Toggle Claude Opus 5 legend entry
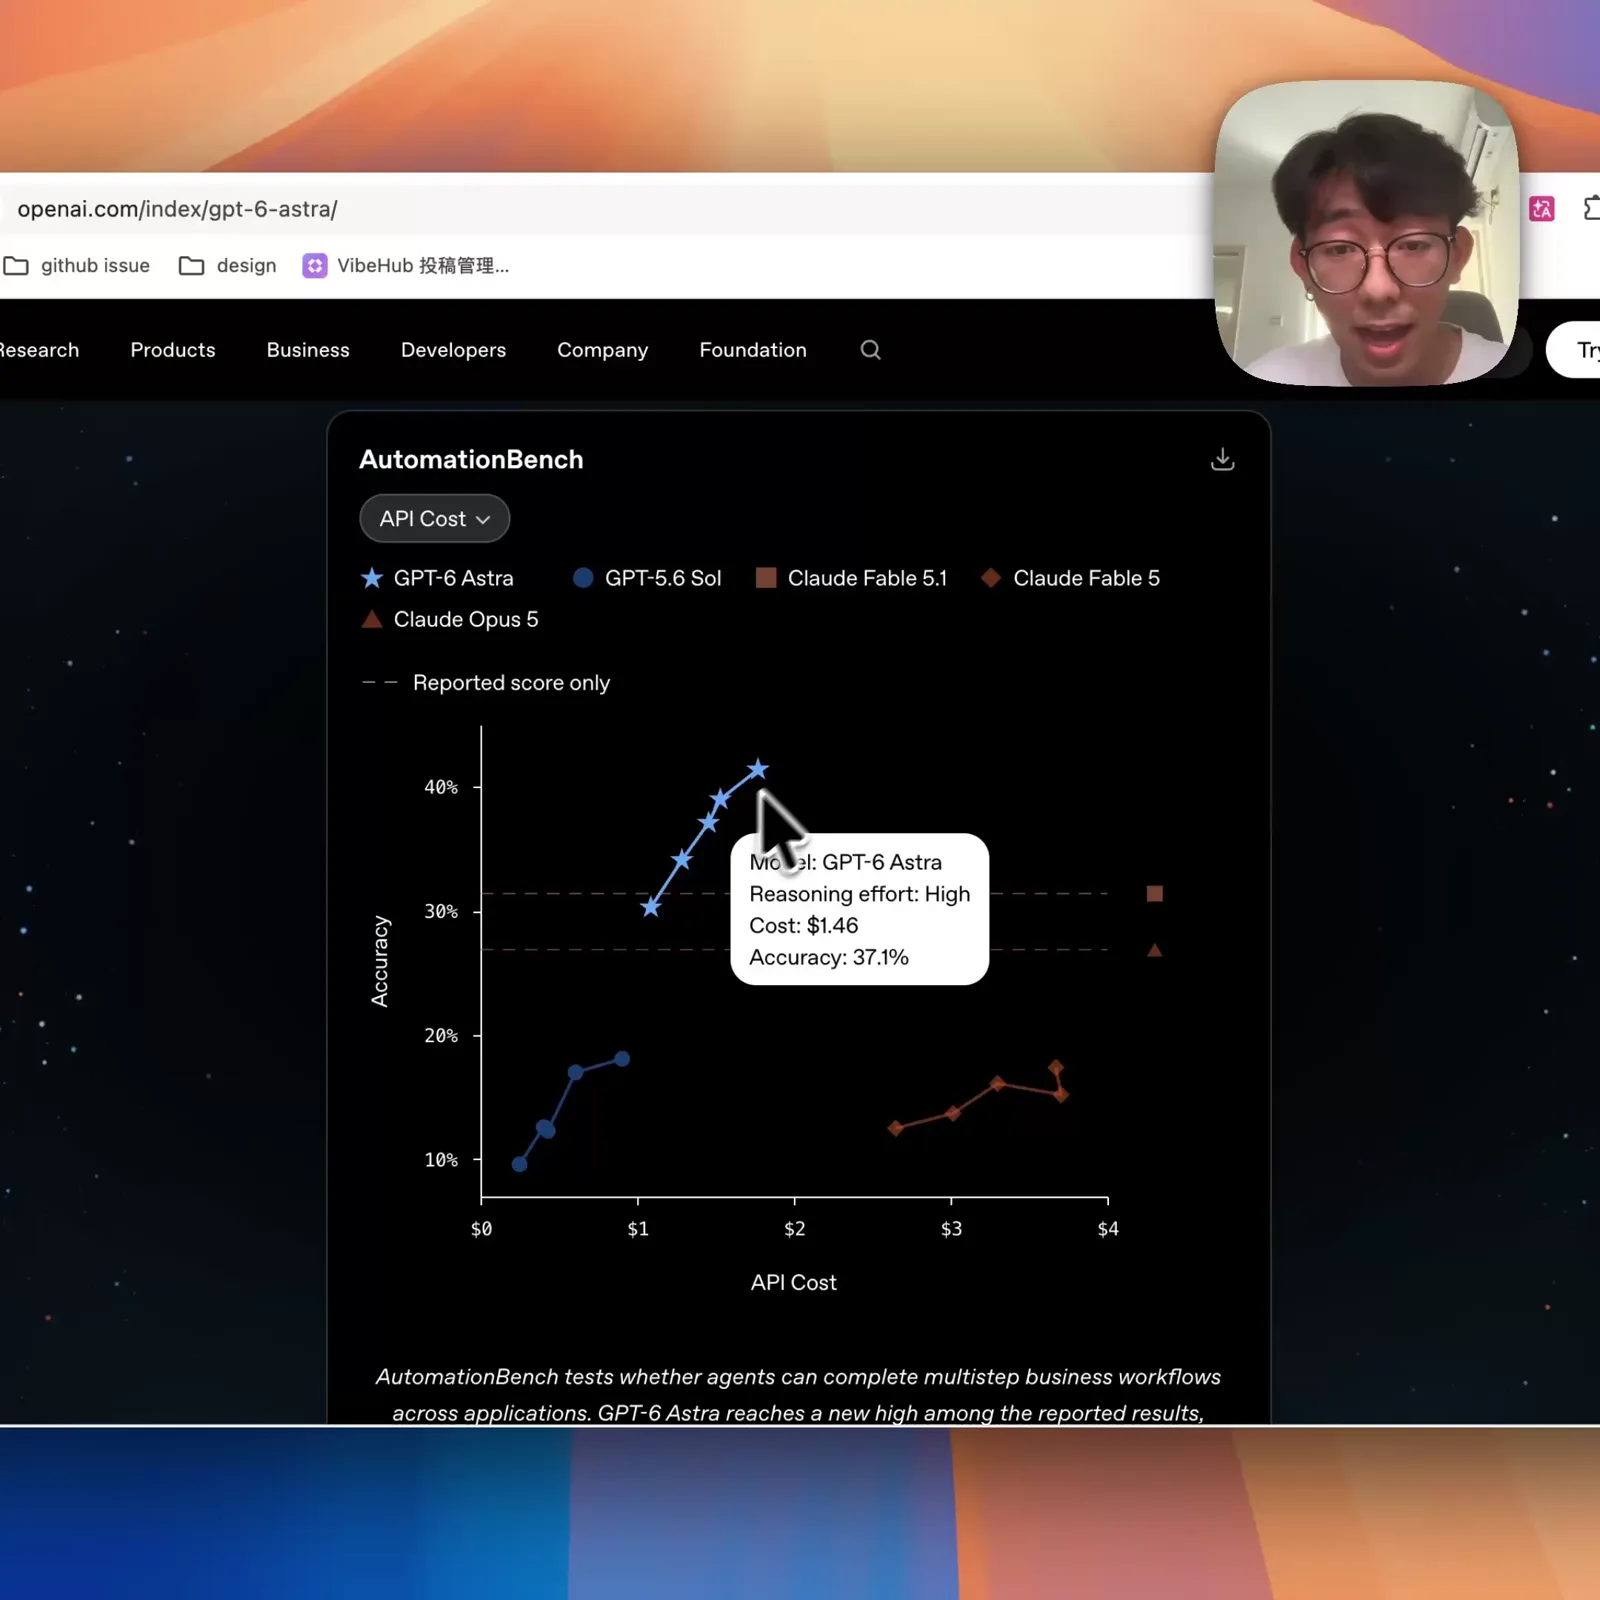The height and width of the screenshot is (1600, 1600). [449, 619]
